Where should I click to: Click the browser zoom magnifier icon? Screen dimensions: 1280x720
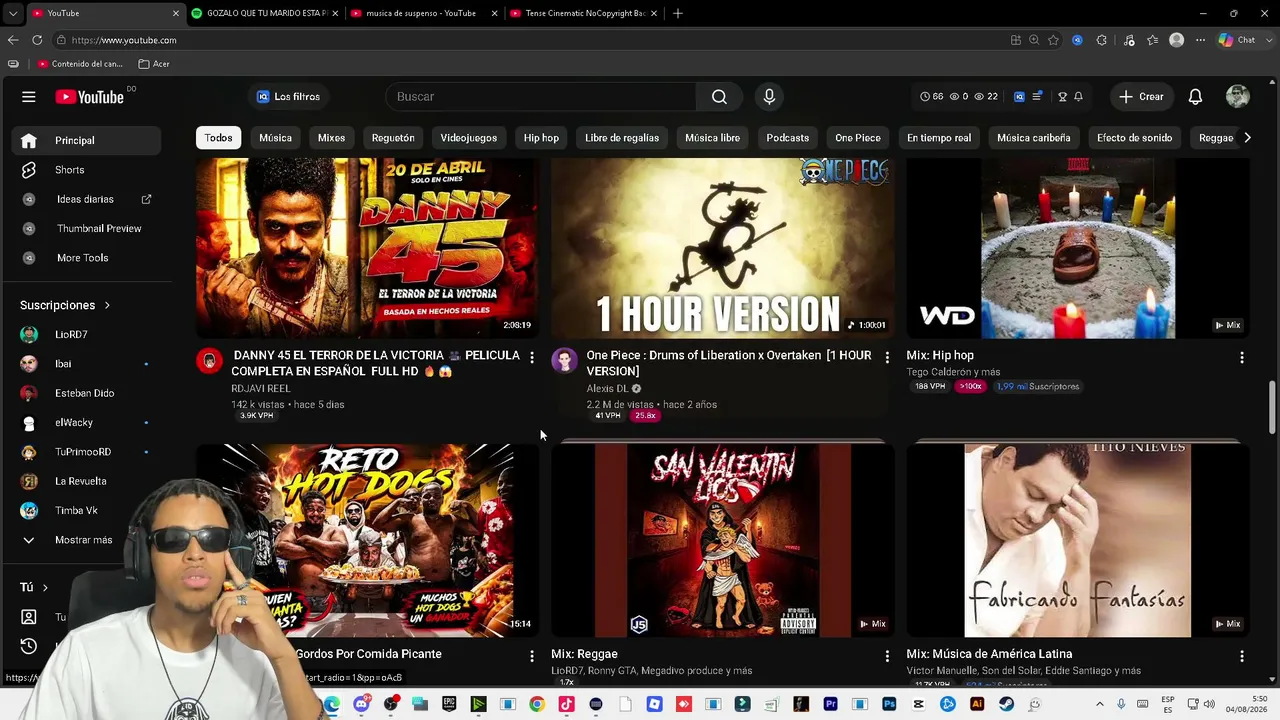coord(1034,40)
